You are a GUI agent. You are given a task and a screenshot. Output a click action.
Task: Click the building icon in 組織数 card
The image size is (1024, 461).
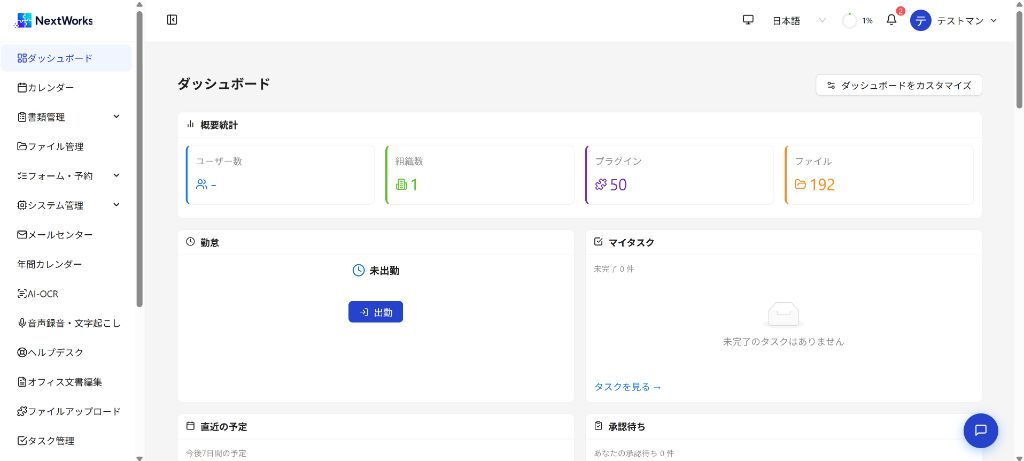[x=402, y=185]
